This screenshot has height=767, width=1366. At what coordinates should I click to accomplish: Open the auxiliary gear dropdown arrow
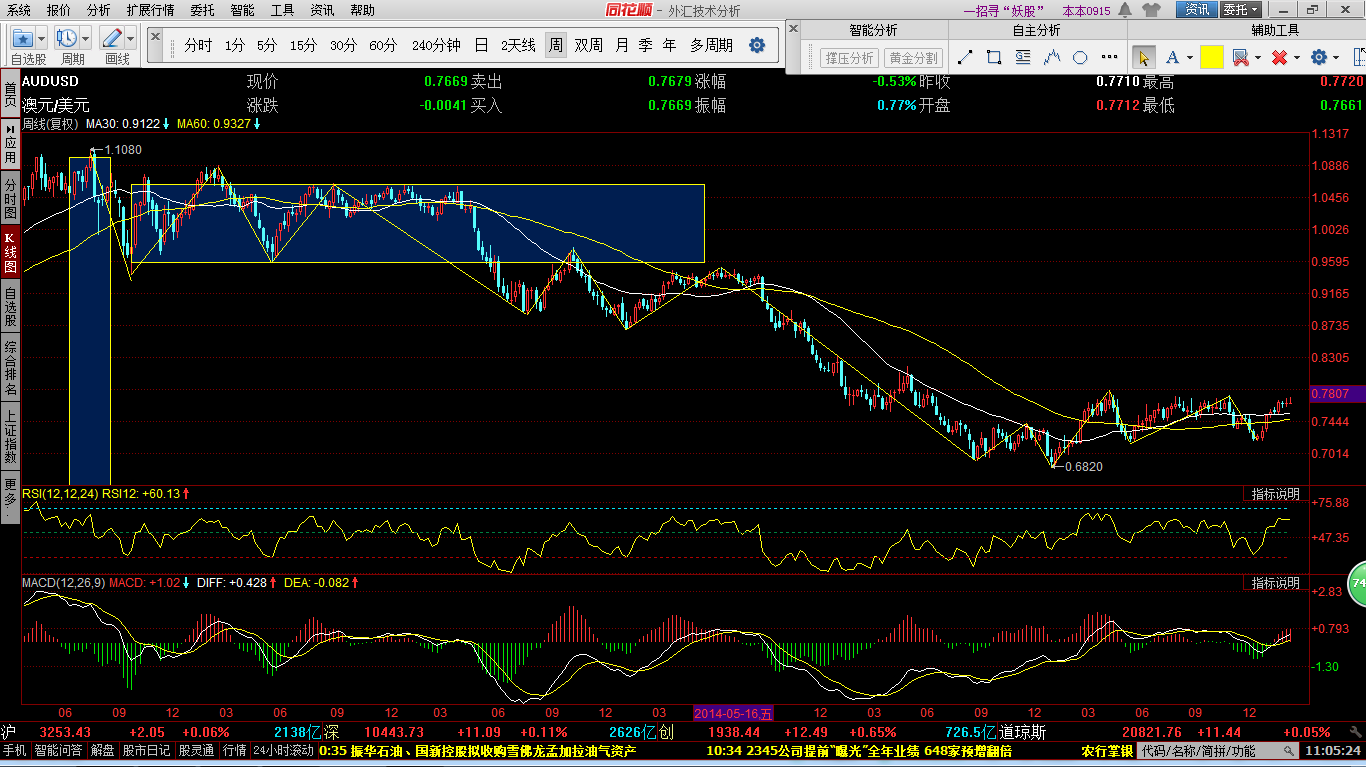tap(1337, 57)
